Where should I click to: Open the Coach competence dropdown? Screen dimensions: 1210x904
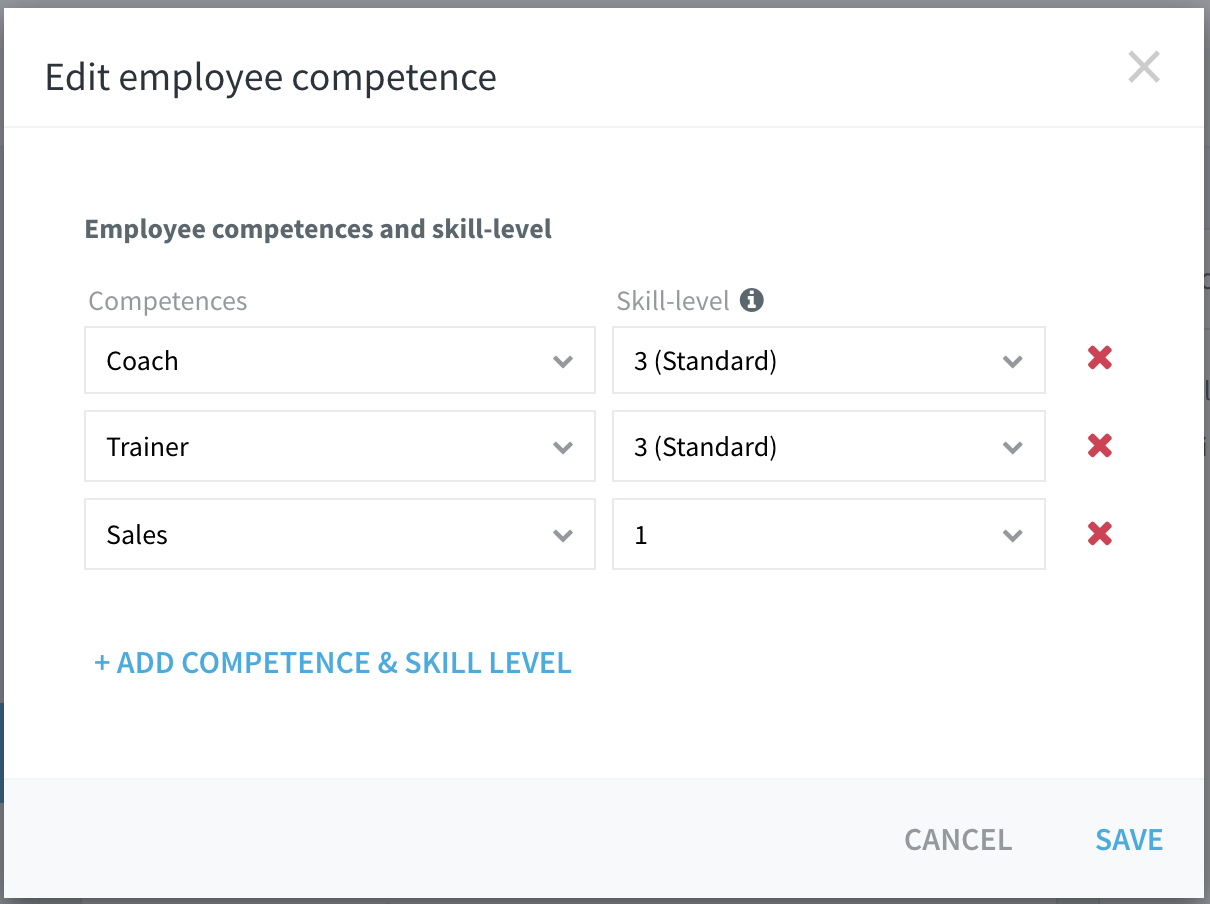pos(340,360)
